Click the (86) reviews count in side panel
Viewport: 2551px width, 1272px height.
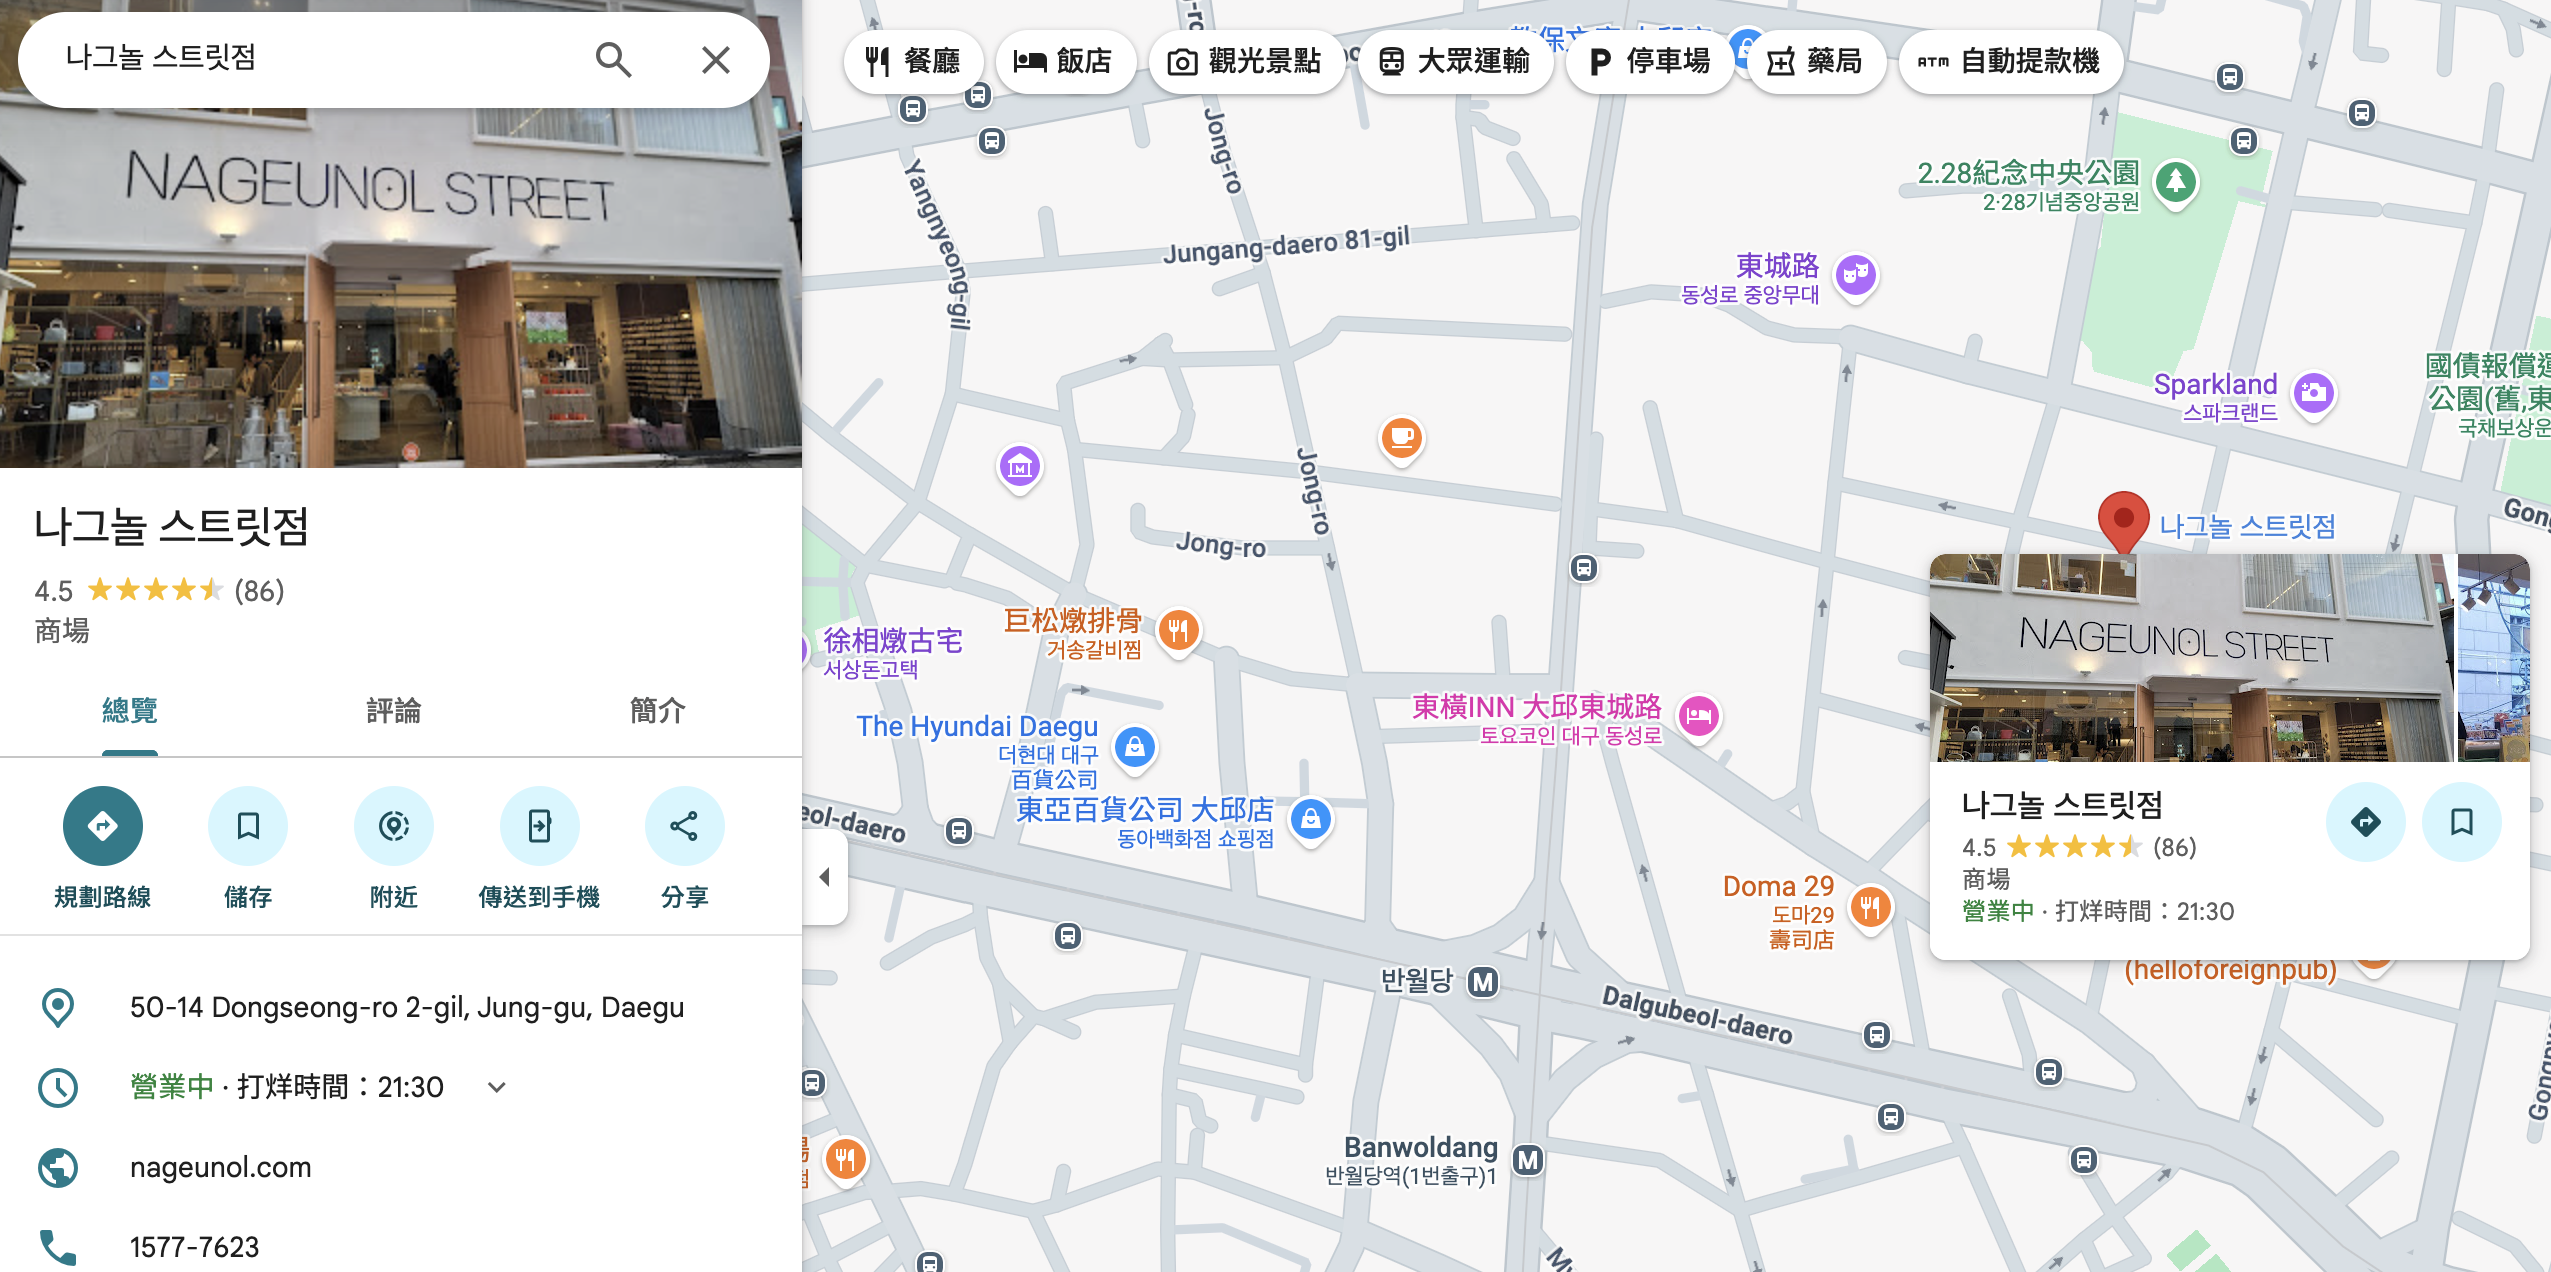tap(260, 591)
